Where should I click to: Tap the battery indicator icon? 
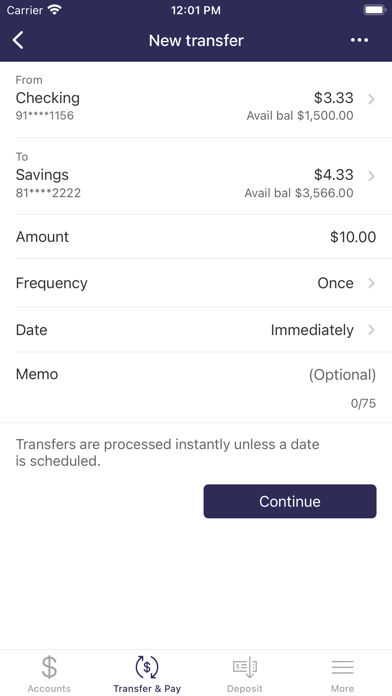(375, 10)
